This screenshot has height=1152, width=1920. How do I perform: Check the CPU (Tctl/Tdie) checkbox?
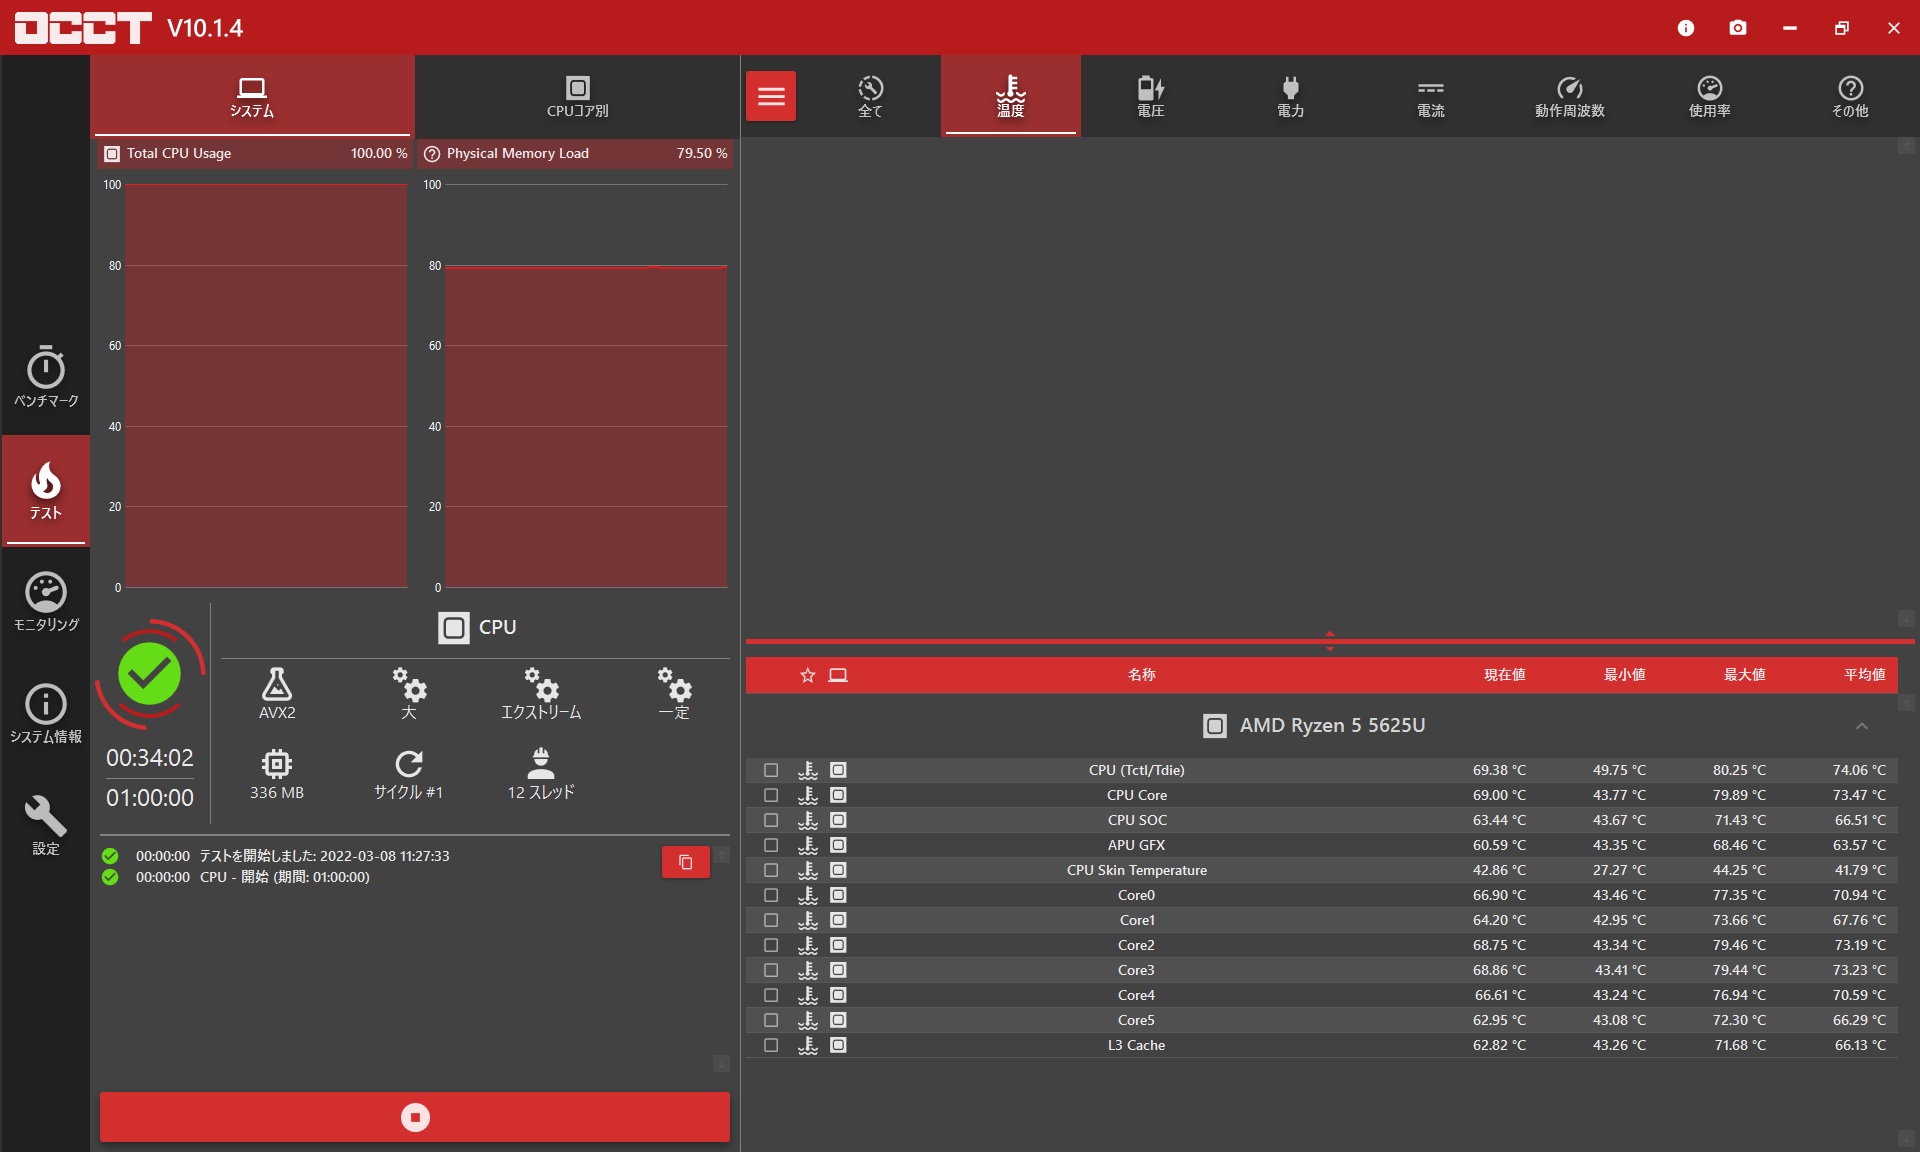tap(771, 770)
